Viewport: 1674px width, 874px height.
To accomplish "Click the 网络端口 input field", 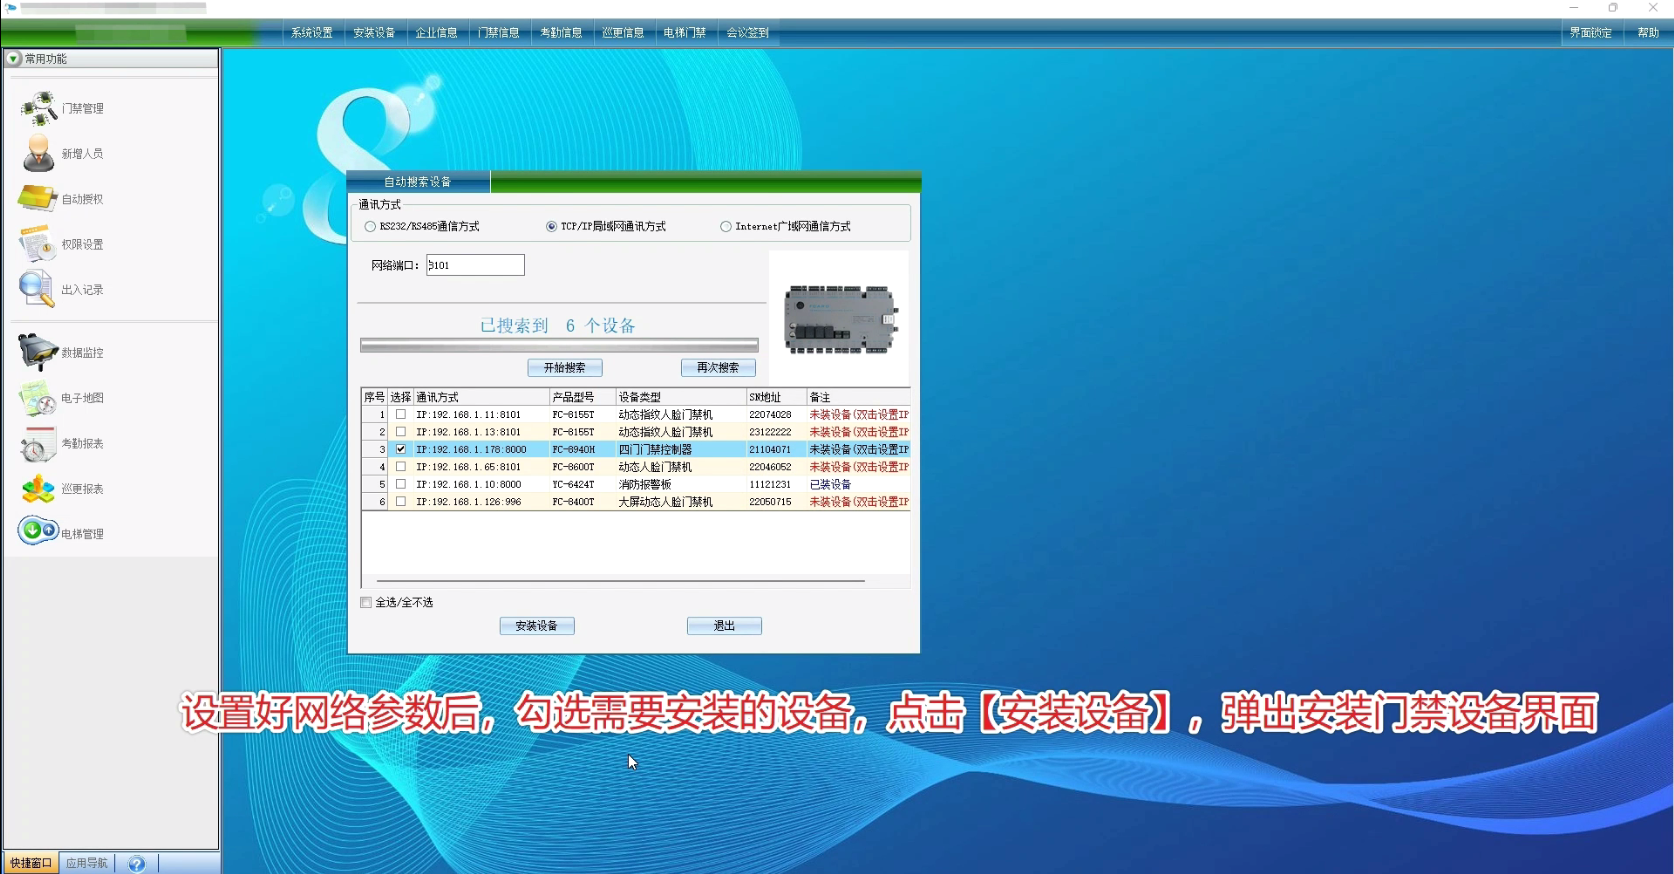I will tap(475, 265).
